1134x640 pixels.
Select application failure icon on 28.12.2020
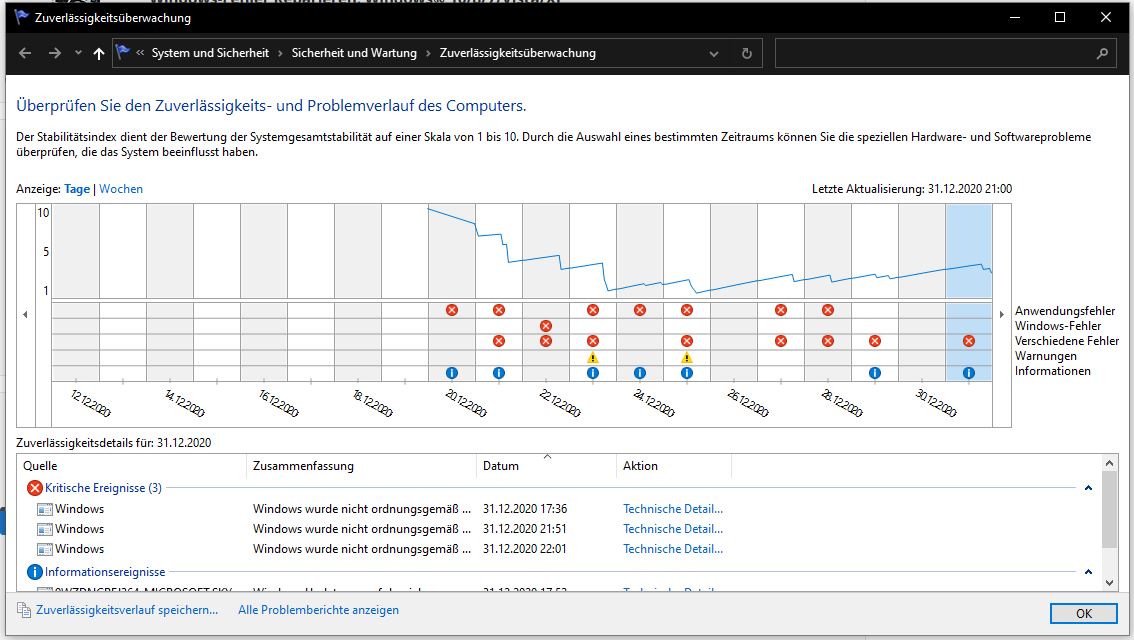pos(828,310)
